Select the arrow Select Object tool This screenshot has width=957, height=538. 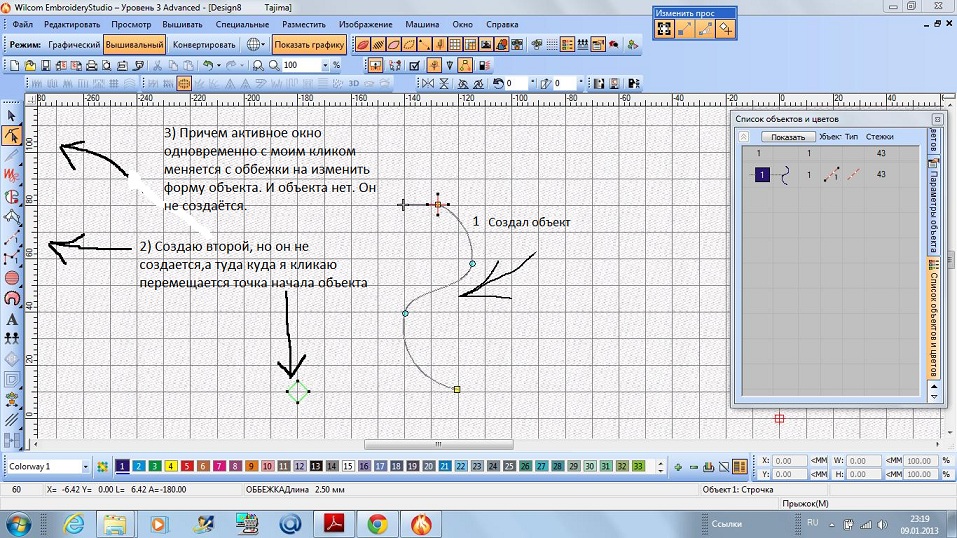coord(12,115)
